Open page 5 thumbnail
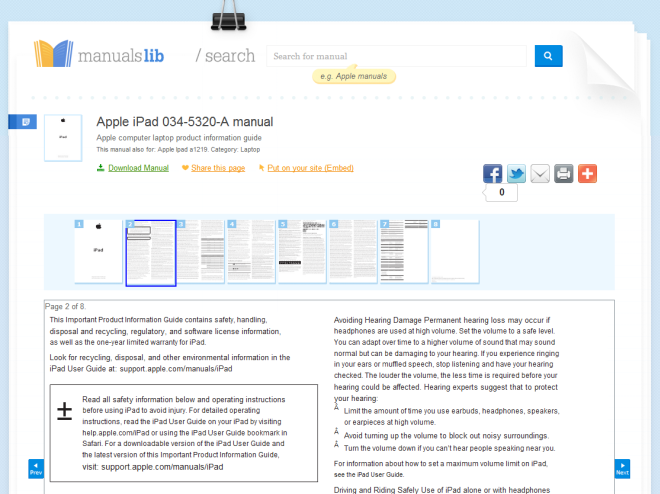 pos(302,252)
